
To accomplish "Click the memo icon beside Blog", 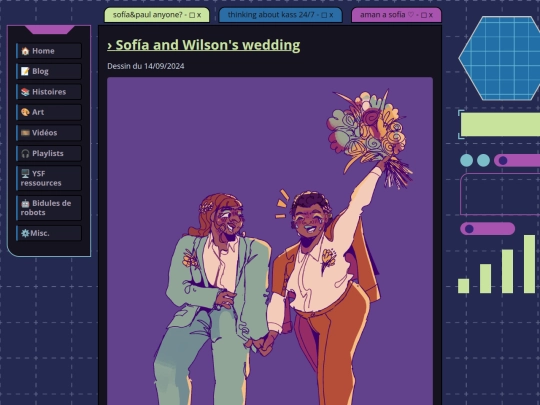I will click(25, 71).
